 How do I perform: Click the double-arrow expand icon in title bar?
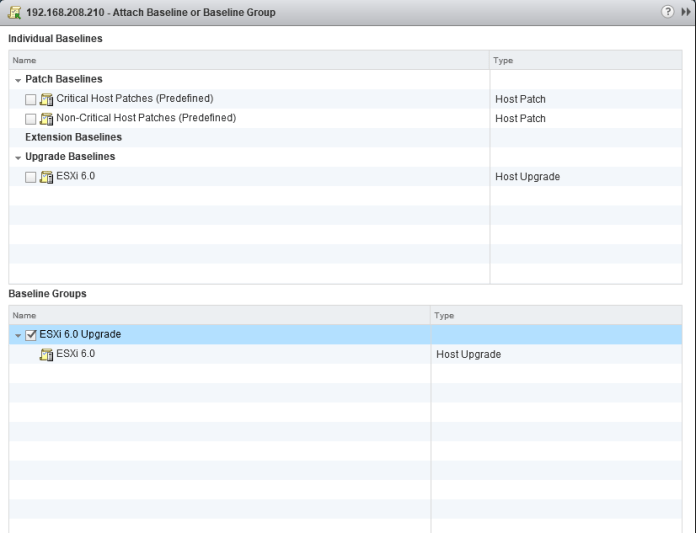685,12
